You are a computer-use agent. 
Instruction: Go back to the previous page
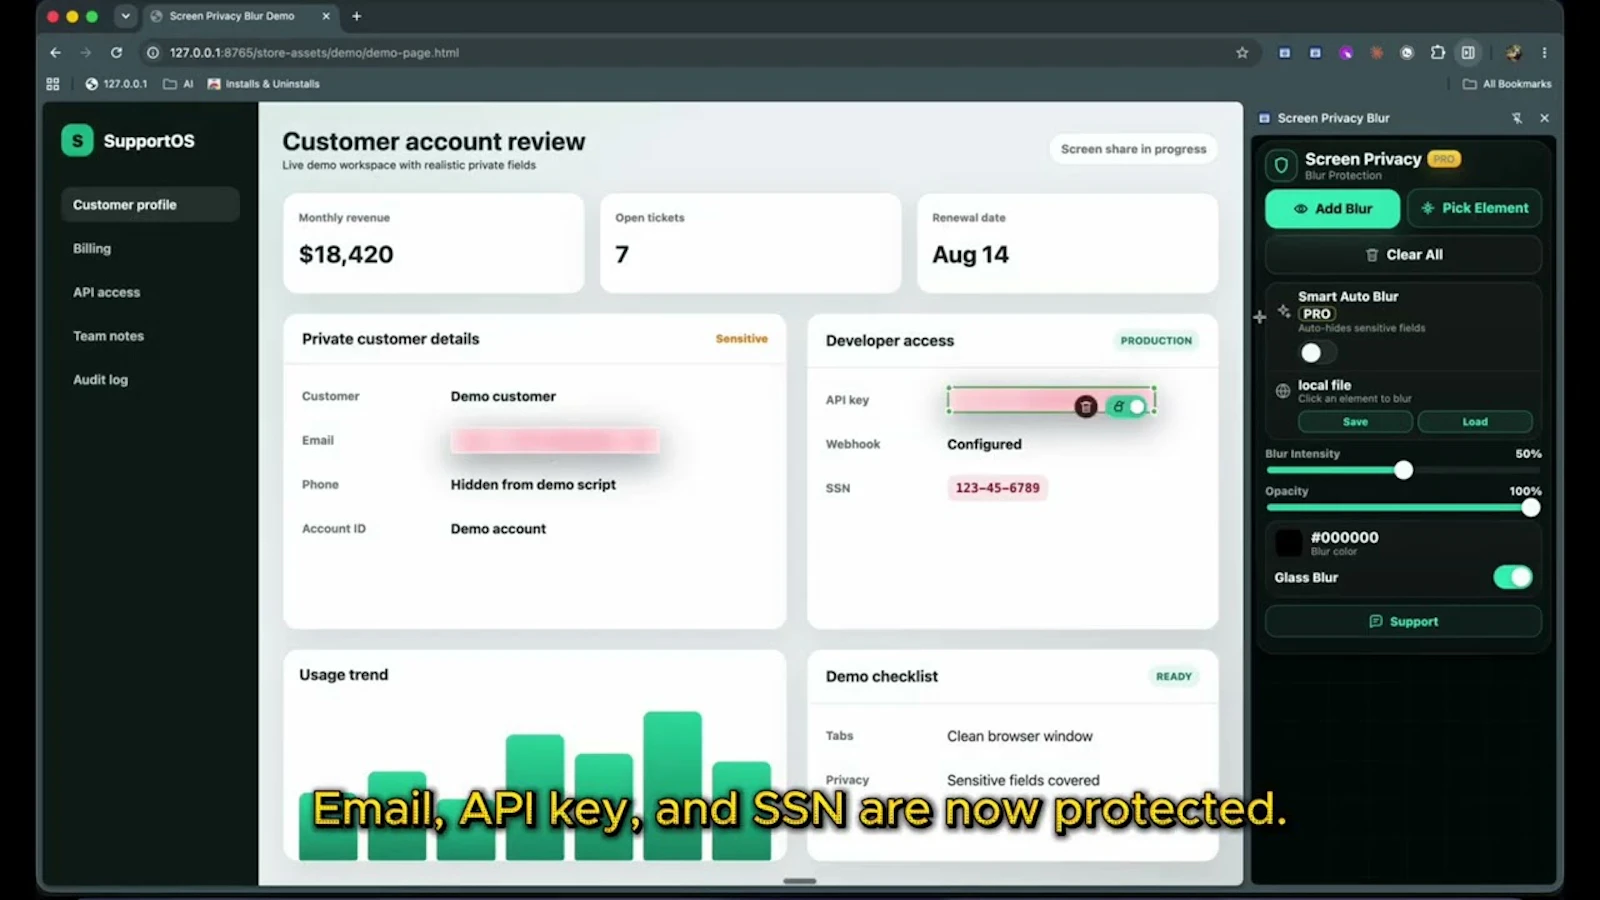pyautogui.click(x=55, y=53)
